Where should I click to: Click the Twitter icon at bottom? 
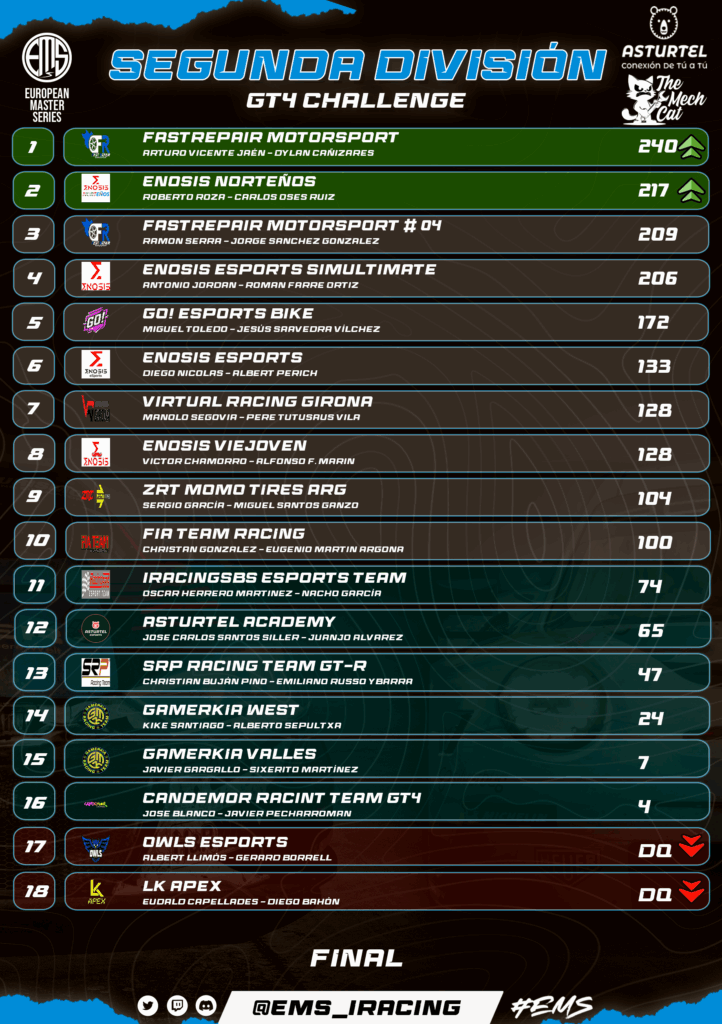click(x=148, y=1005)
